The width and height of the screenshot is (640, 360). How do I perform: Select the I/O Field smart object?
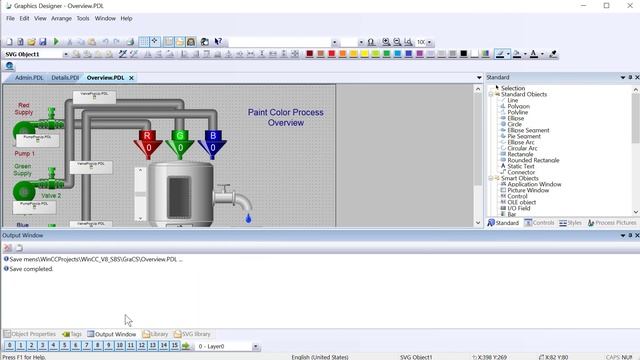click(x=518, y=208)
